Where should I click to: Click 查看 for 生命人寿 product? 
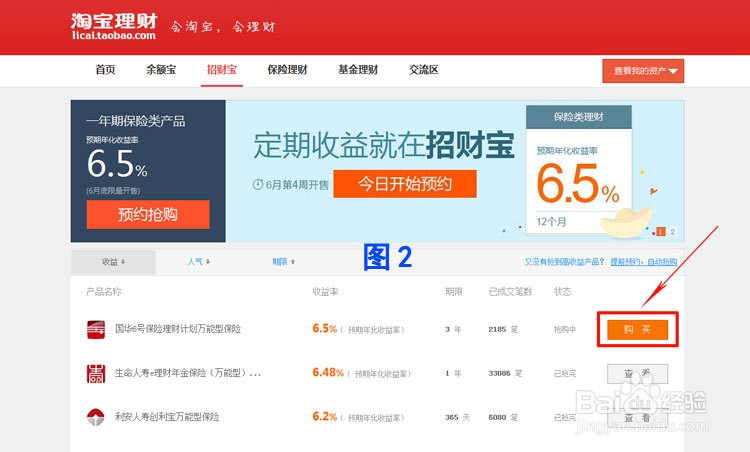pos(637,374)
